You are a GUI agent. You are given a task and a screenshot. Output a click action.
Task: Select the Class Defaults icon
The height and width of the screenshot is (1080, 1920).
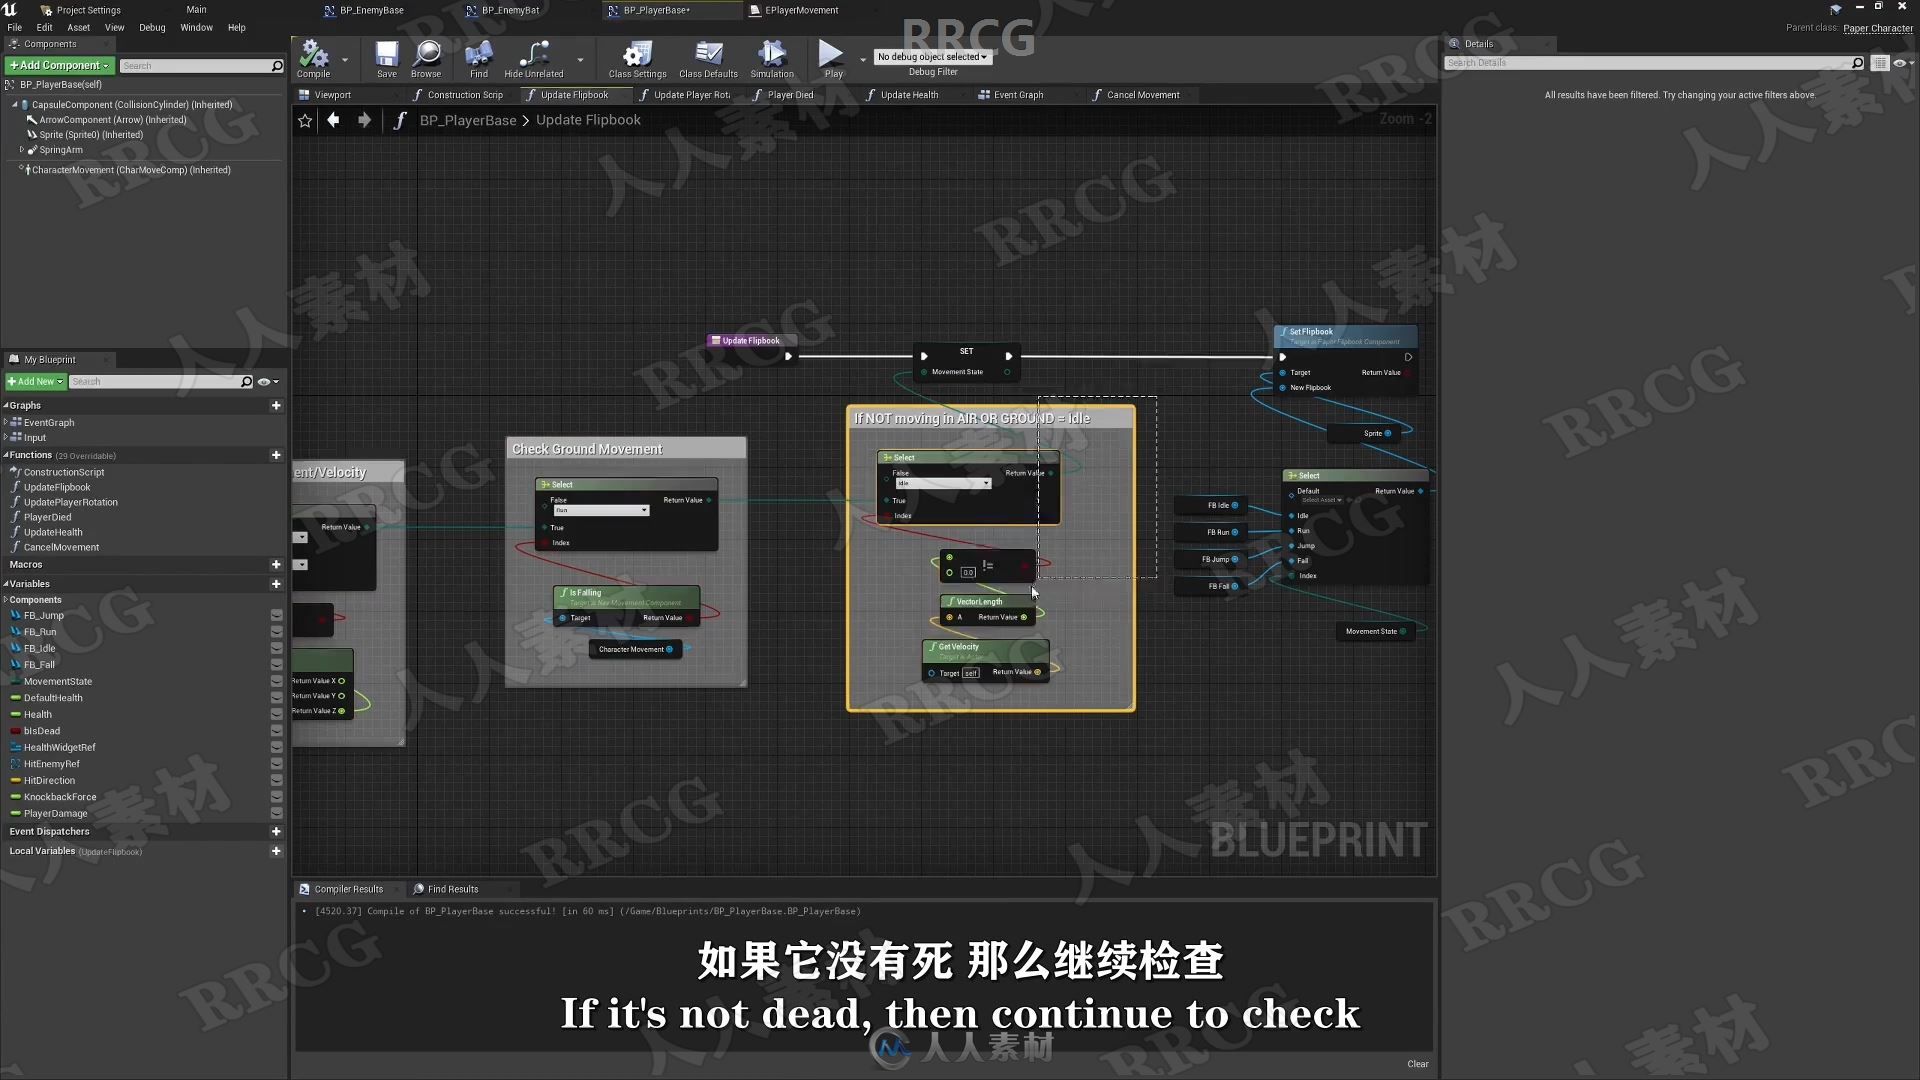[708, 53]
